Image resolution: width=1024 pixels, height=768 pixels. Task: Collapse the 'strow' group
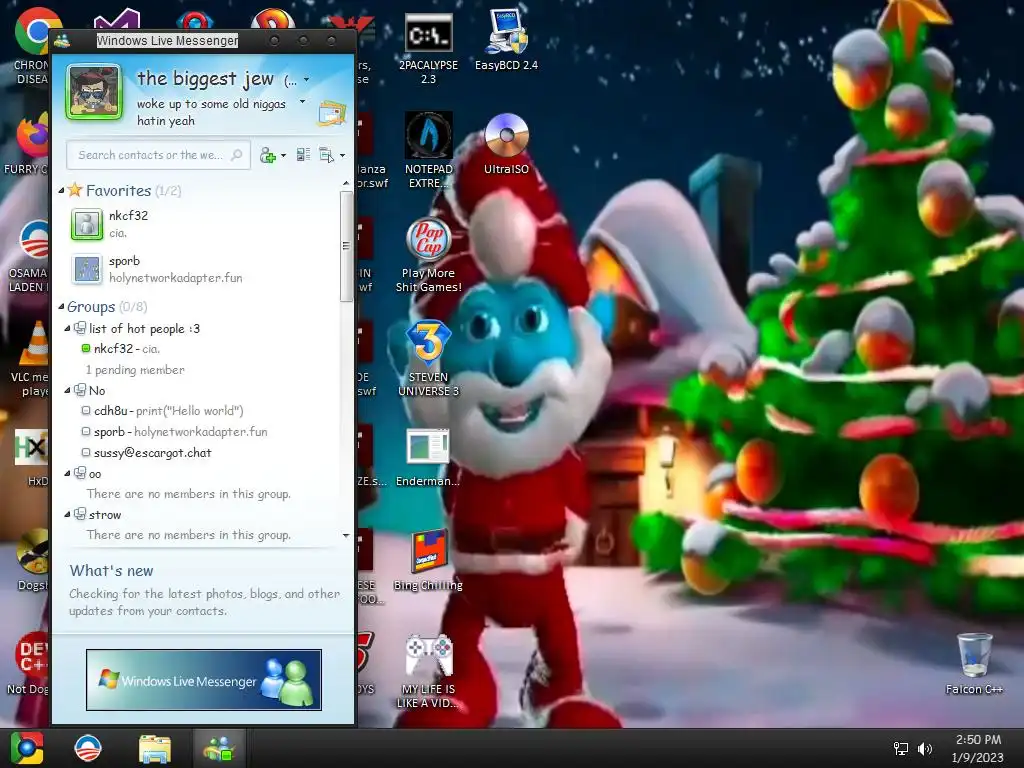click(x=67, y=515)
